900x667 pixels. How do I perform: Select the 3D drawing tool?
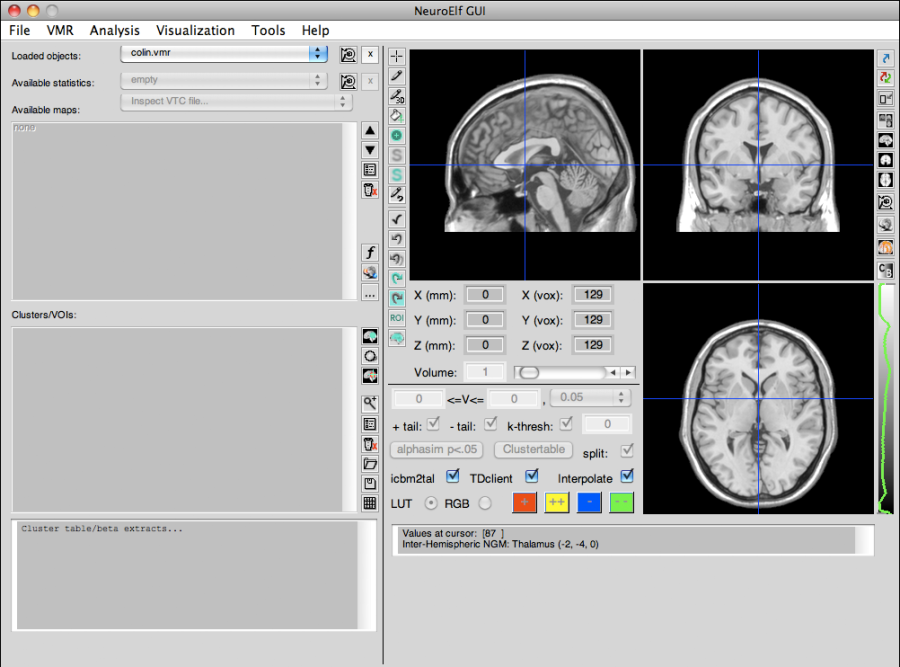click(396, 96)
